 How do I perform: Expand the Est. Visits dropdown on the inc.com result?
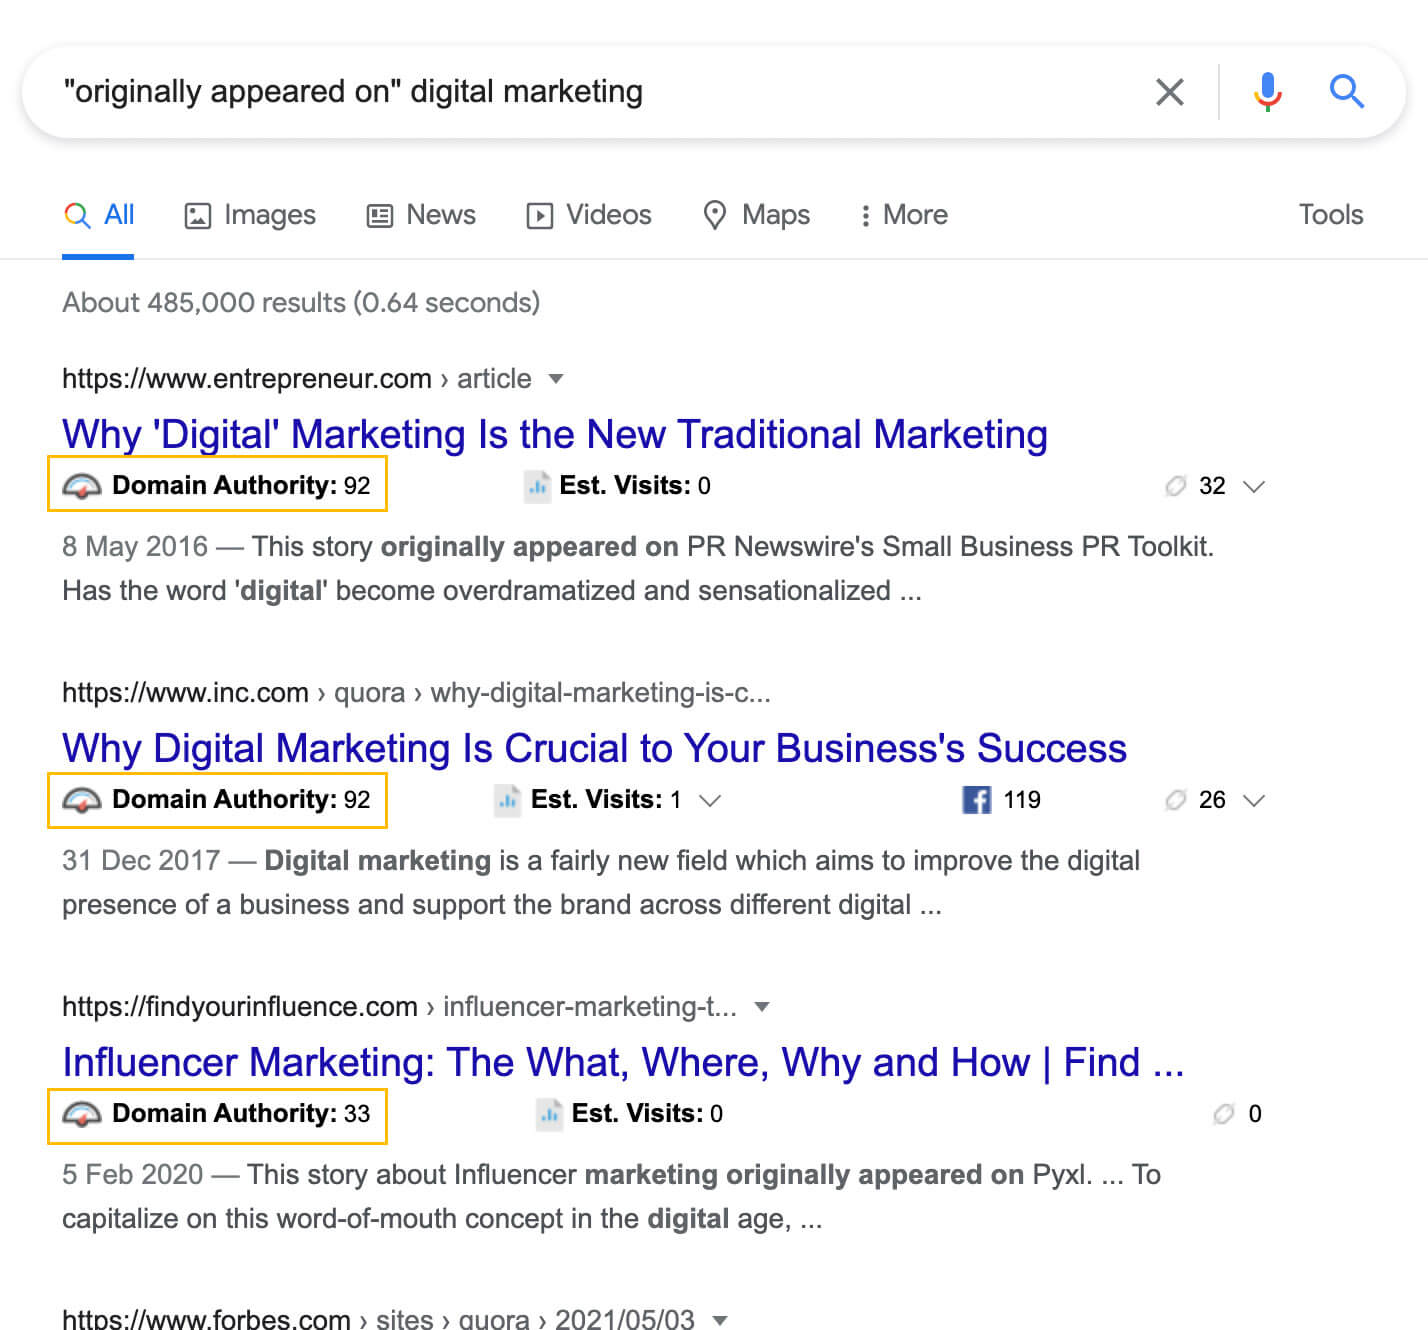710,800
